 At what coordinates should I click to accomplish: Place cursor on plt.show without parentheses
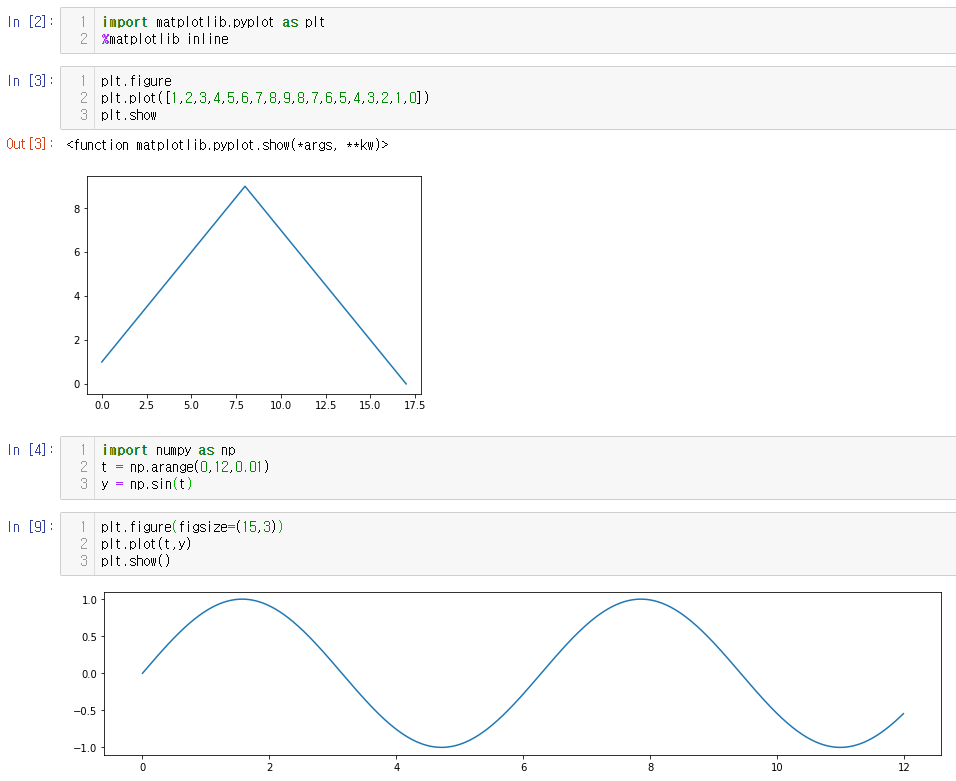coord(128,115)
